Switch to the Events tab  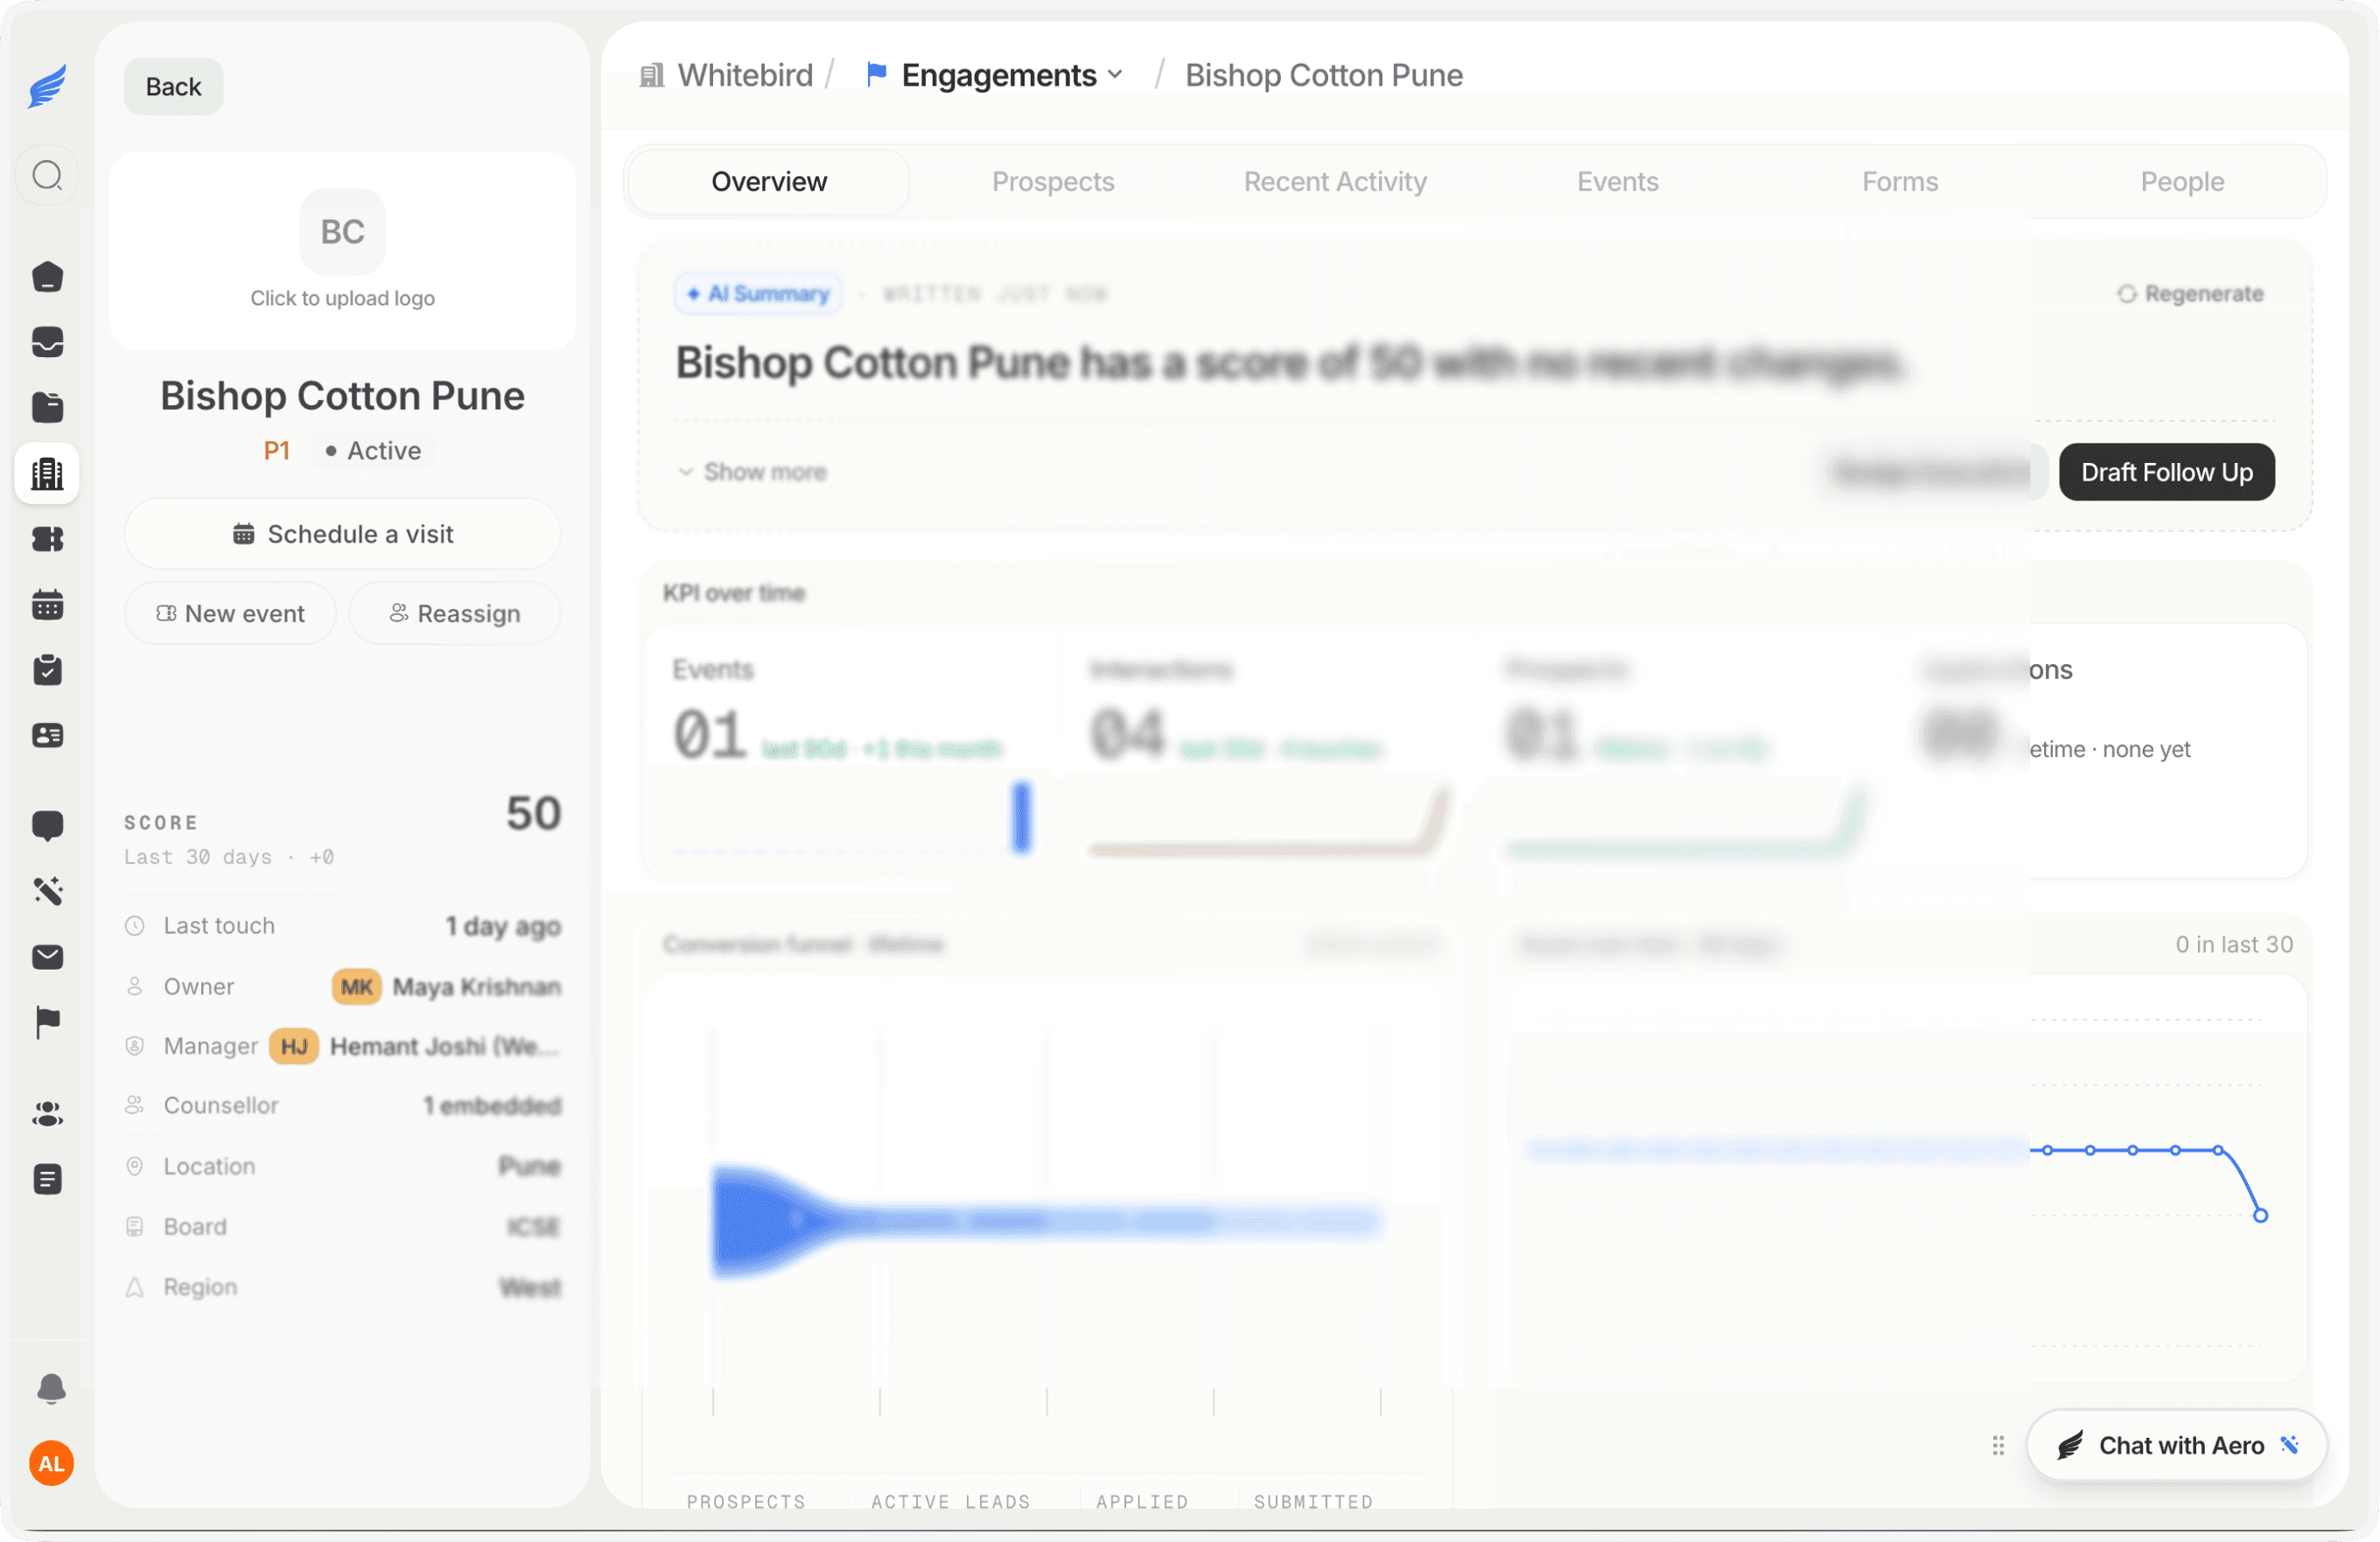1617,182
